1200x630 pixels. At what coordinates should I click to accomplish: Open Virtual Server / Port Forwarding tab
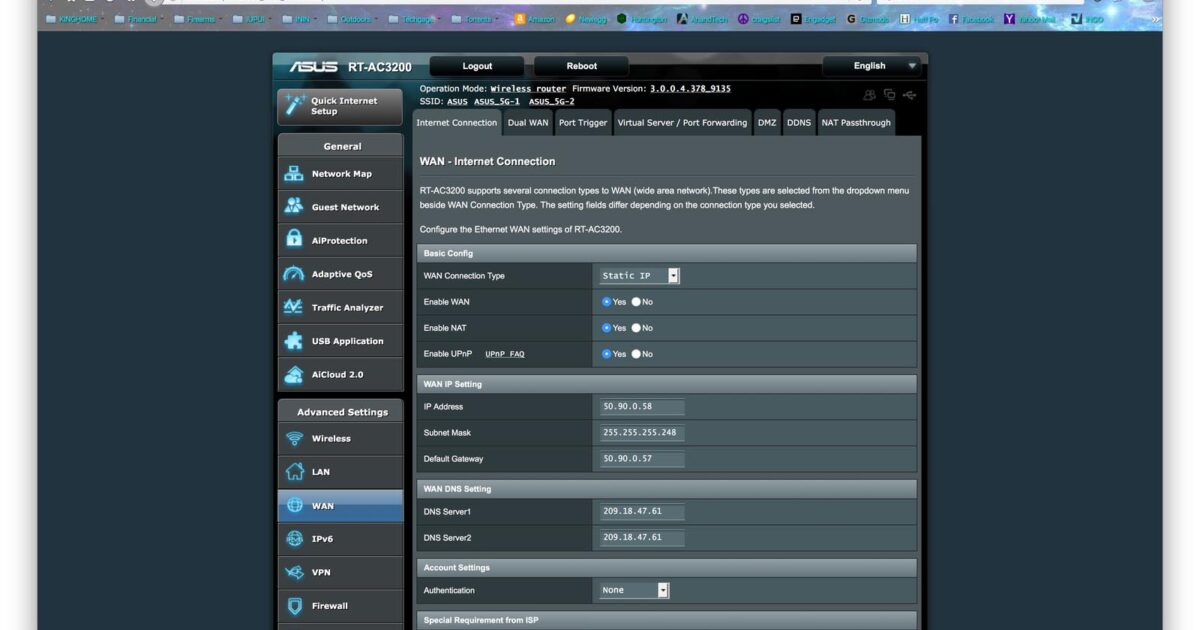682,123
